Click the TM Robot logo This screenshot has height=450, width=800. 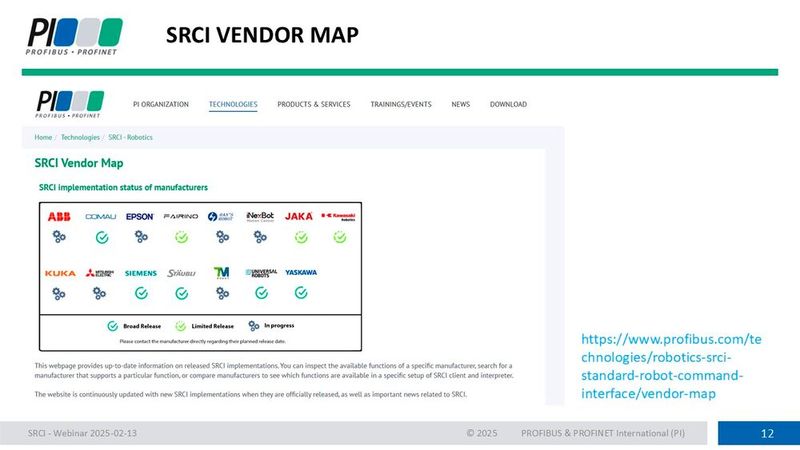[221, 273]
